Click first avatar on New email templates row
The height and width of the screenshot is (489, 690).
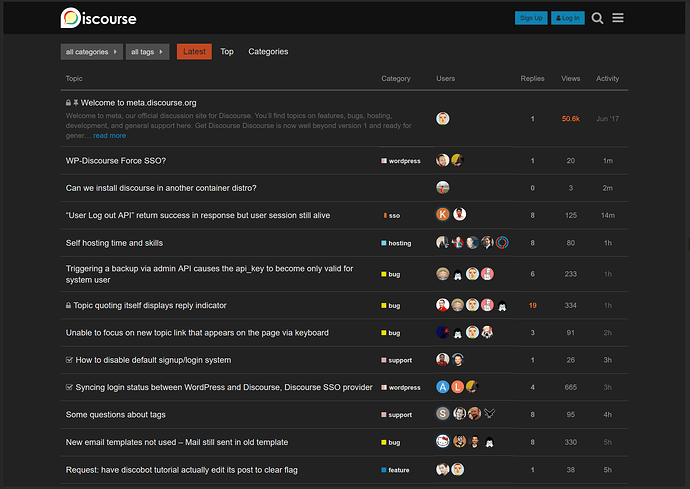pos(443,441)
